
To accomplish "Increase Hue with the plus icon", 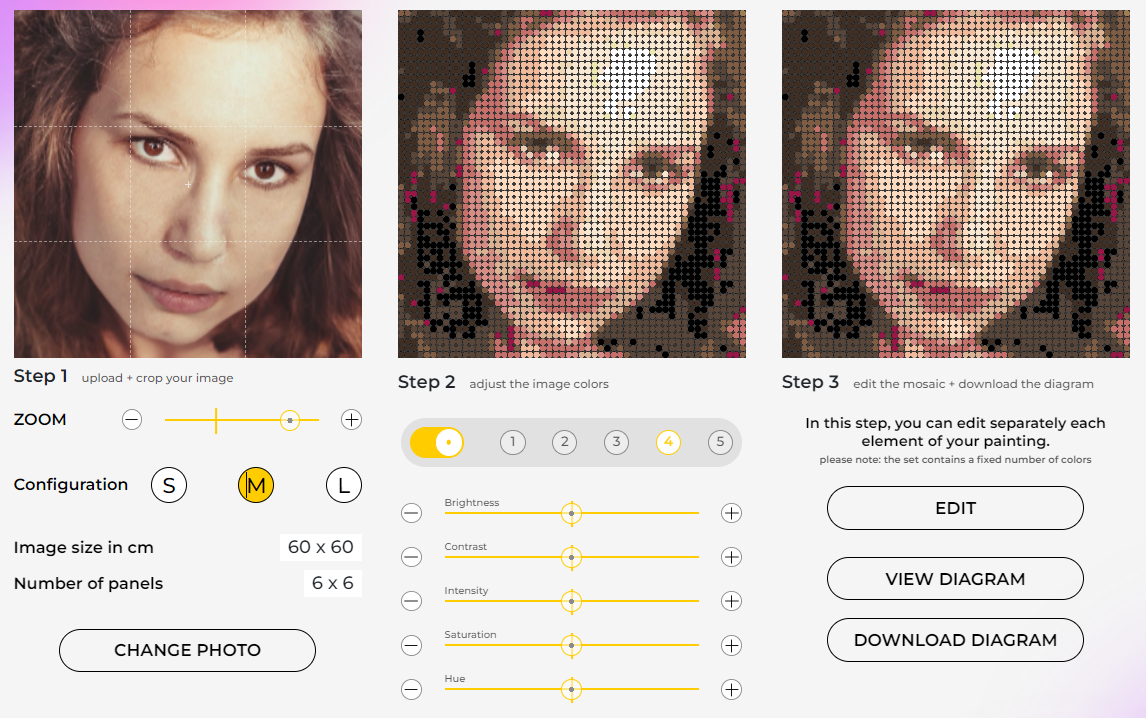I will 732,689.
